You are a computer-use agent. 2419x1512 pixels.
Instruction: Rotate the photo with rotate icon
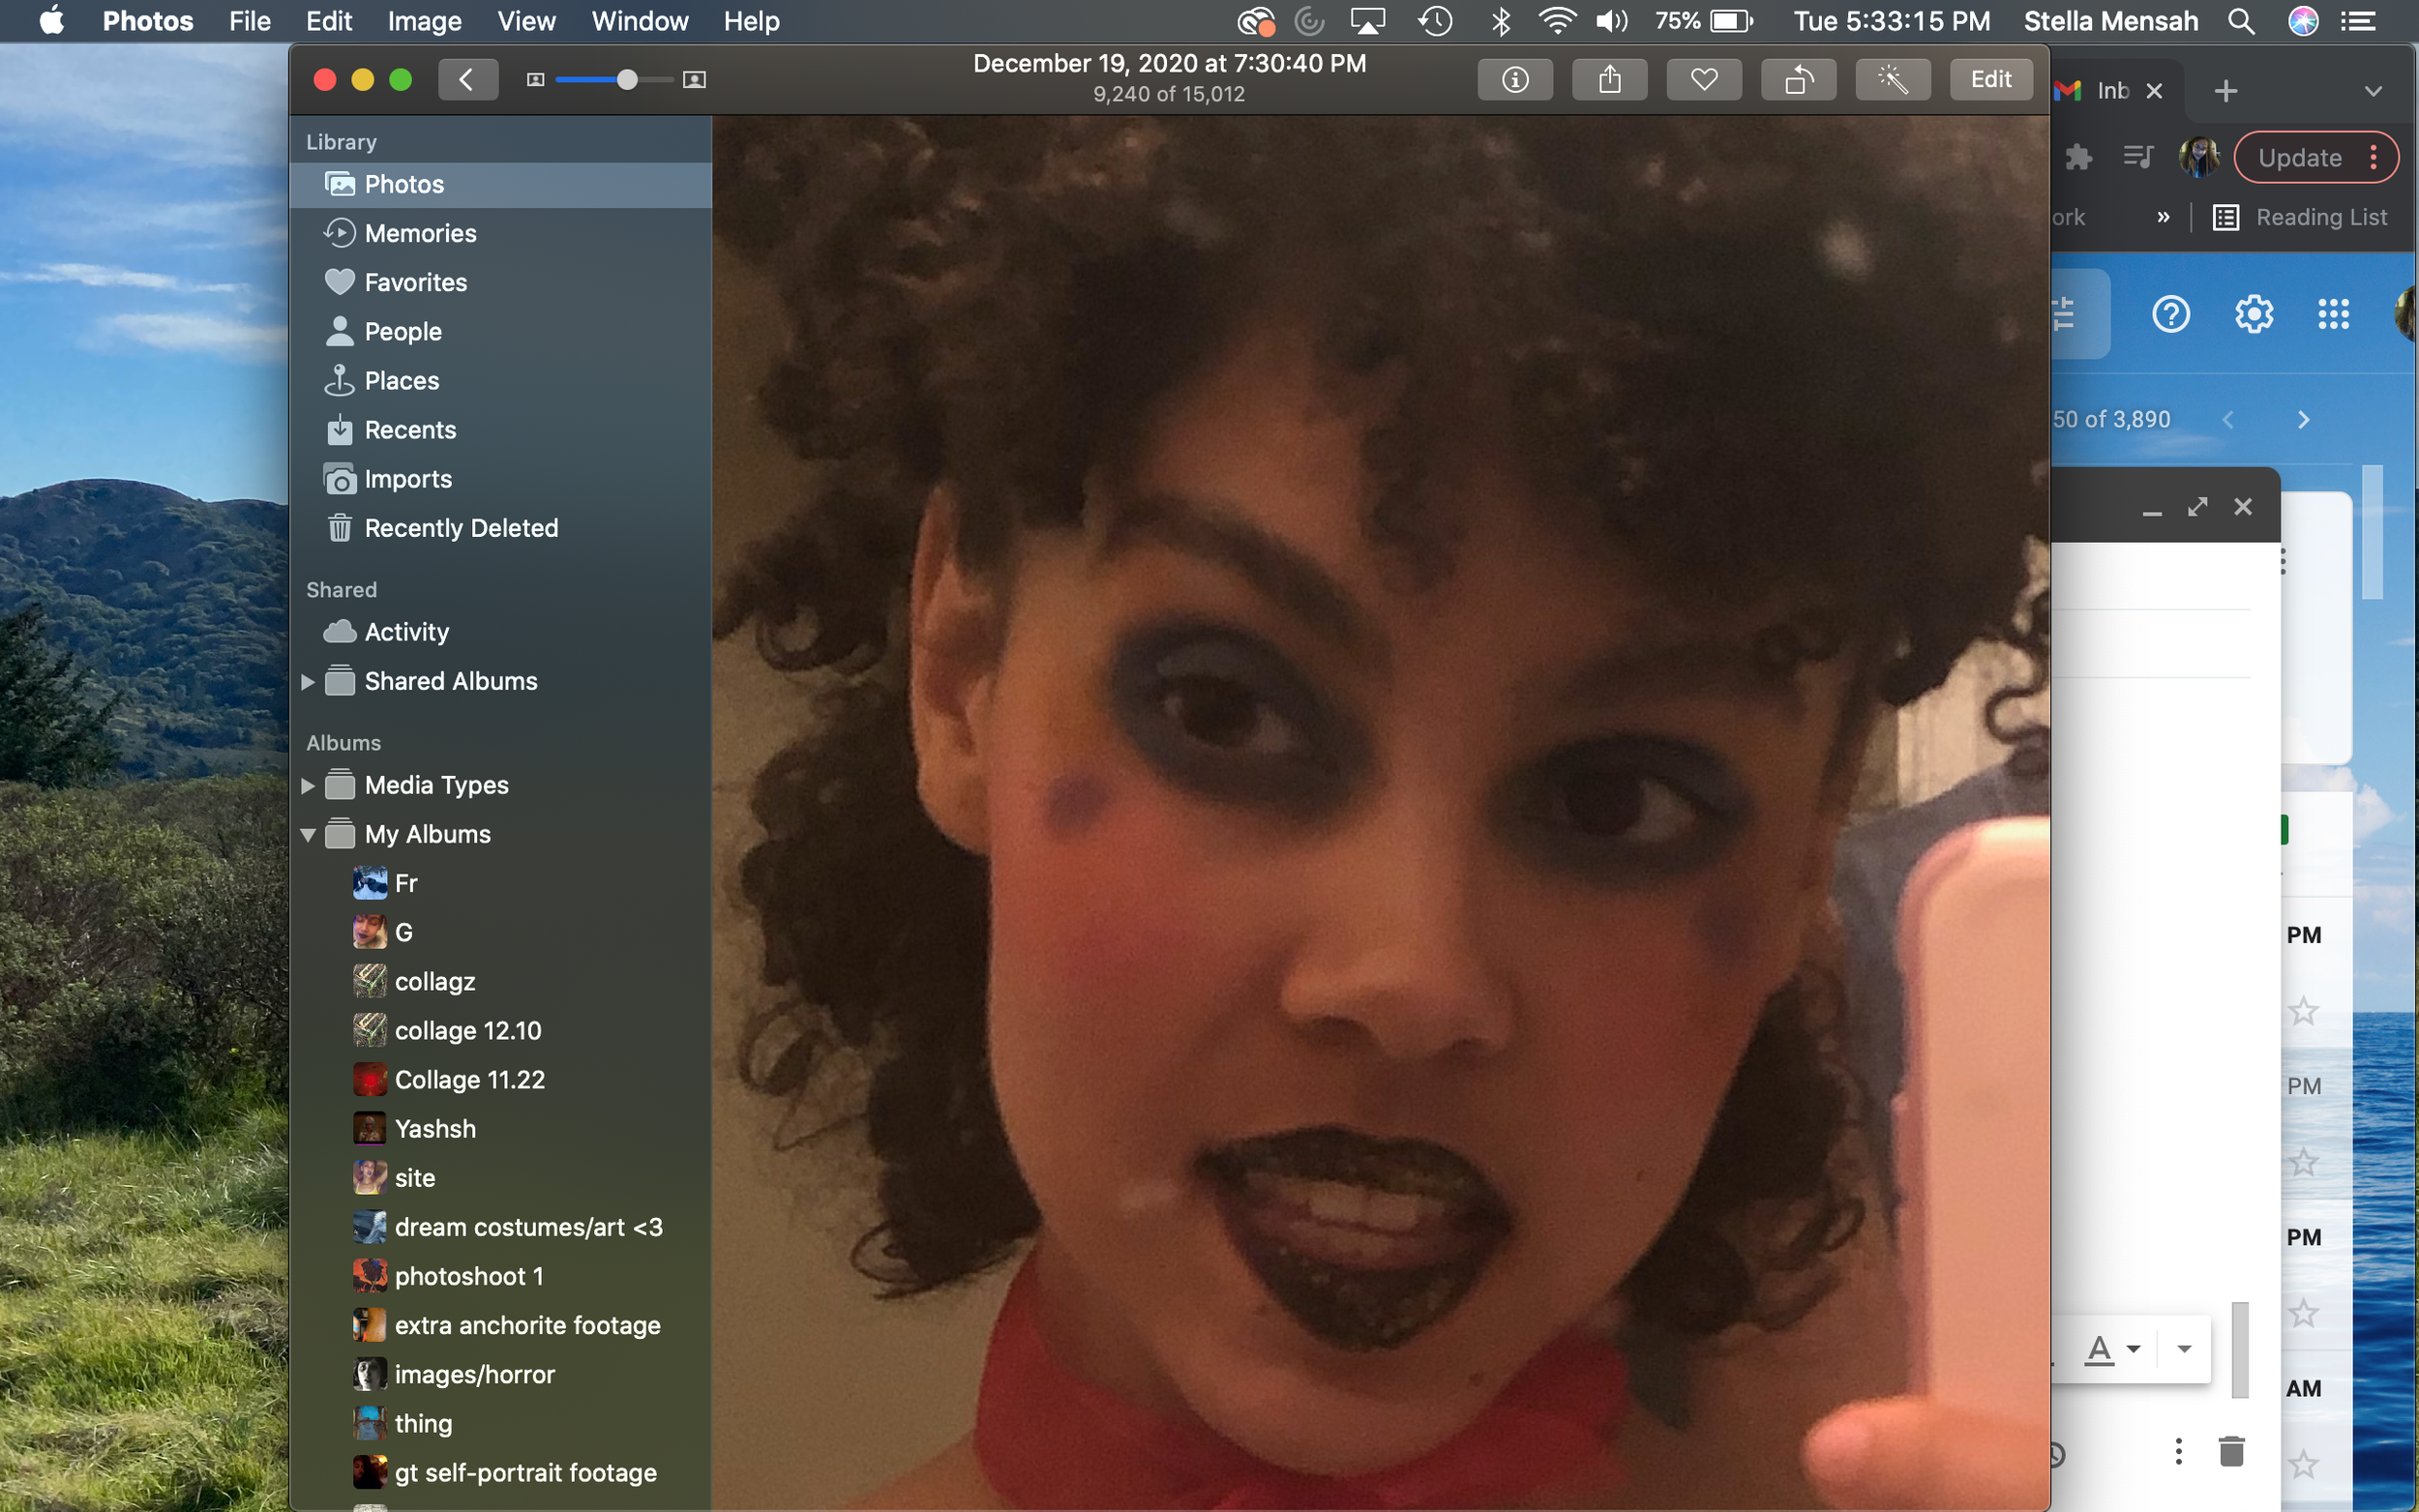coord(1798,79)
